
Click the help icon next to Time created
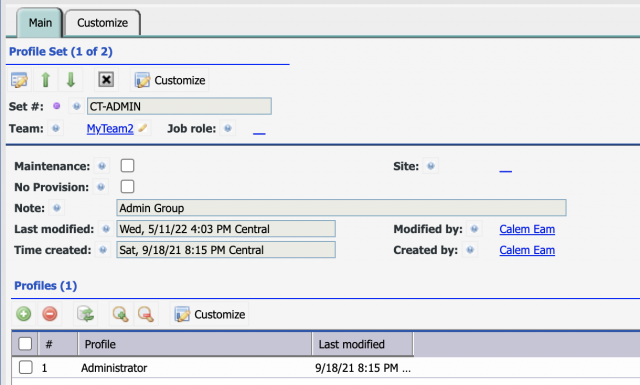[x=103, y=249]
